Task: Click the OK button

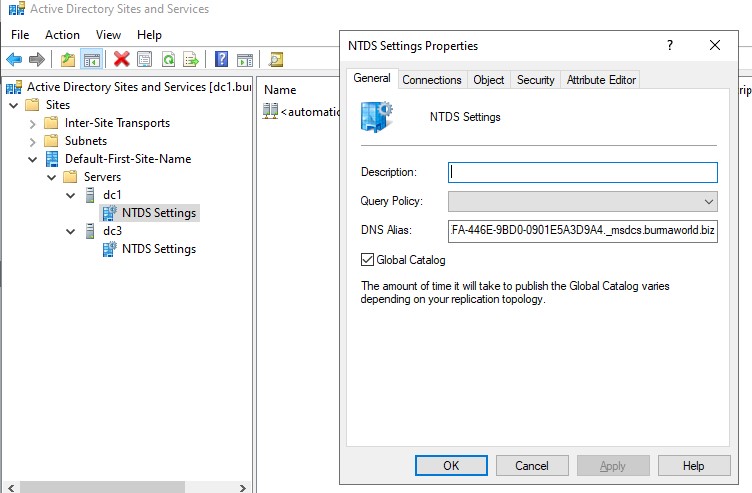Action: 451,466
